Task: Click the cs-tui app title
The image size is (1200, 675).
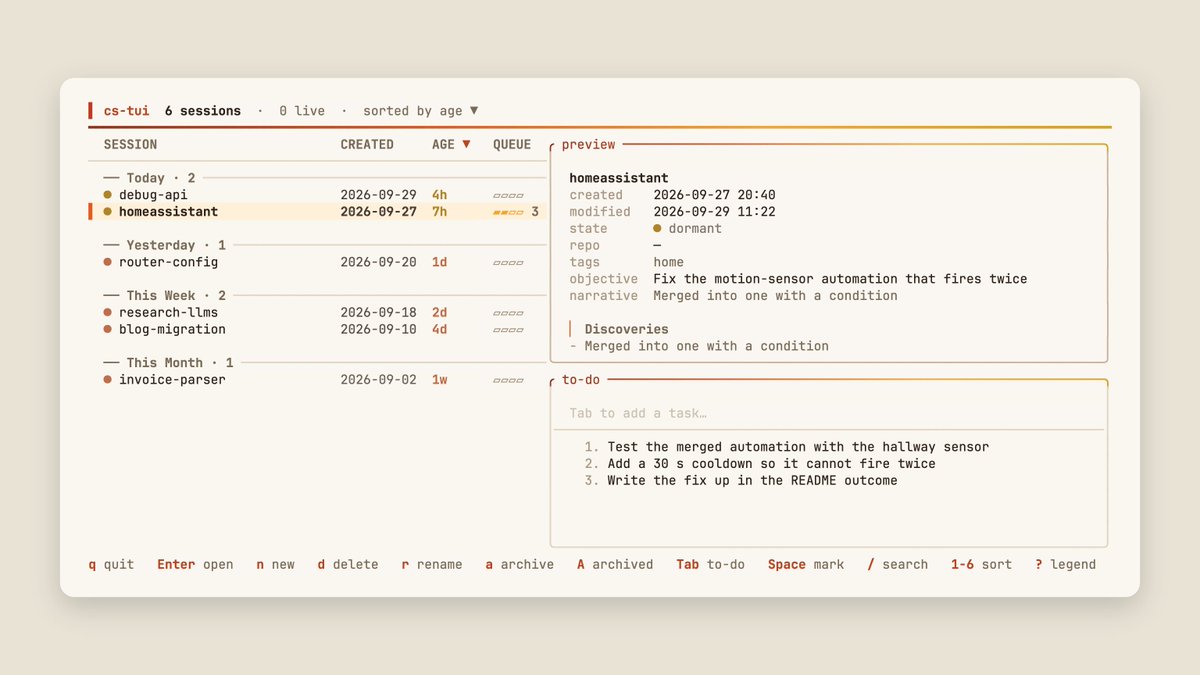Action: click(126, 111)
